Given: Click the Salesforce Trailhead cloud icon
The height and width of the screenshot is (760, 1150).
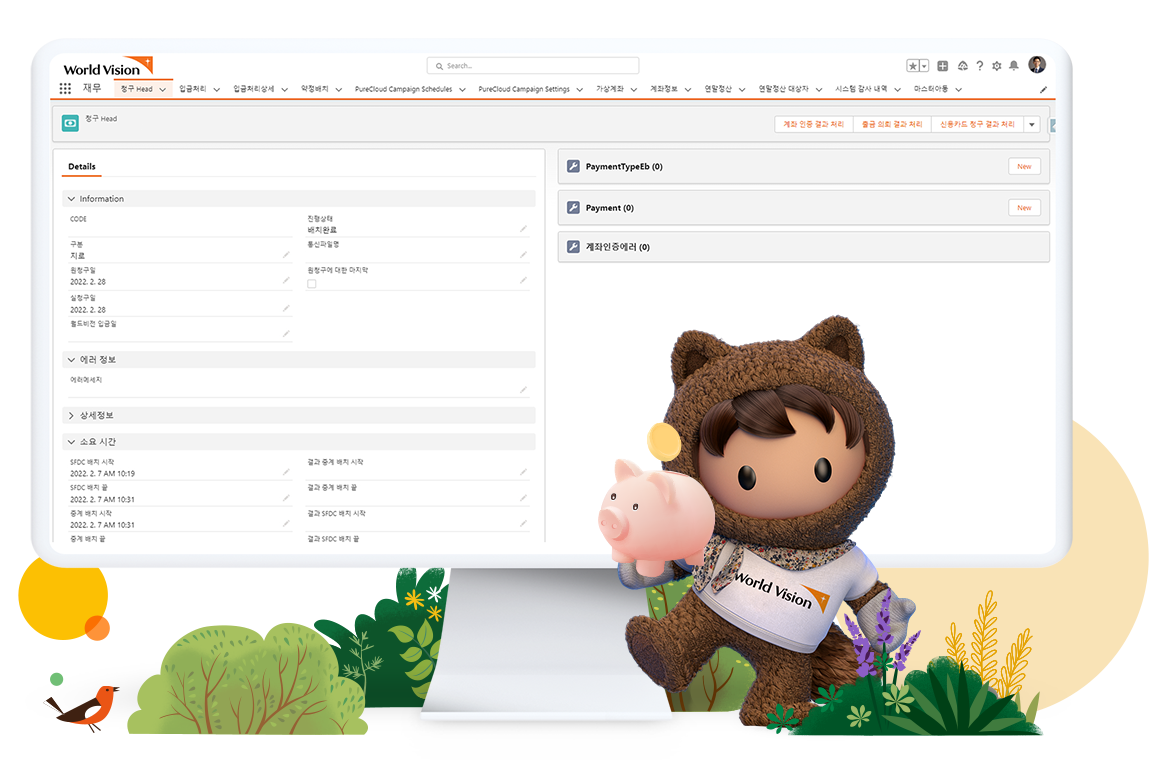Looking at the screenshot, I should tap(963, 66).
